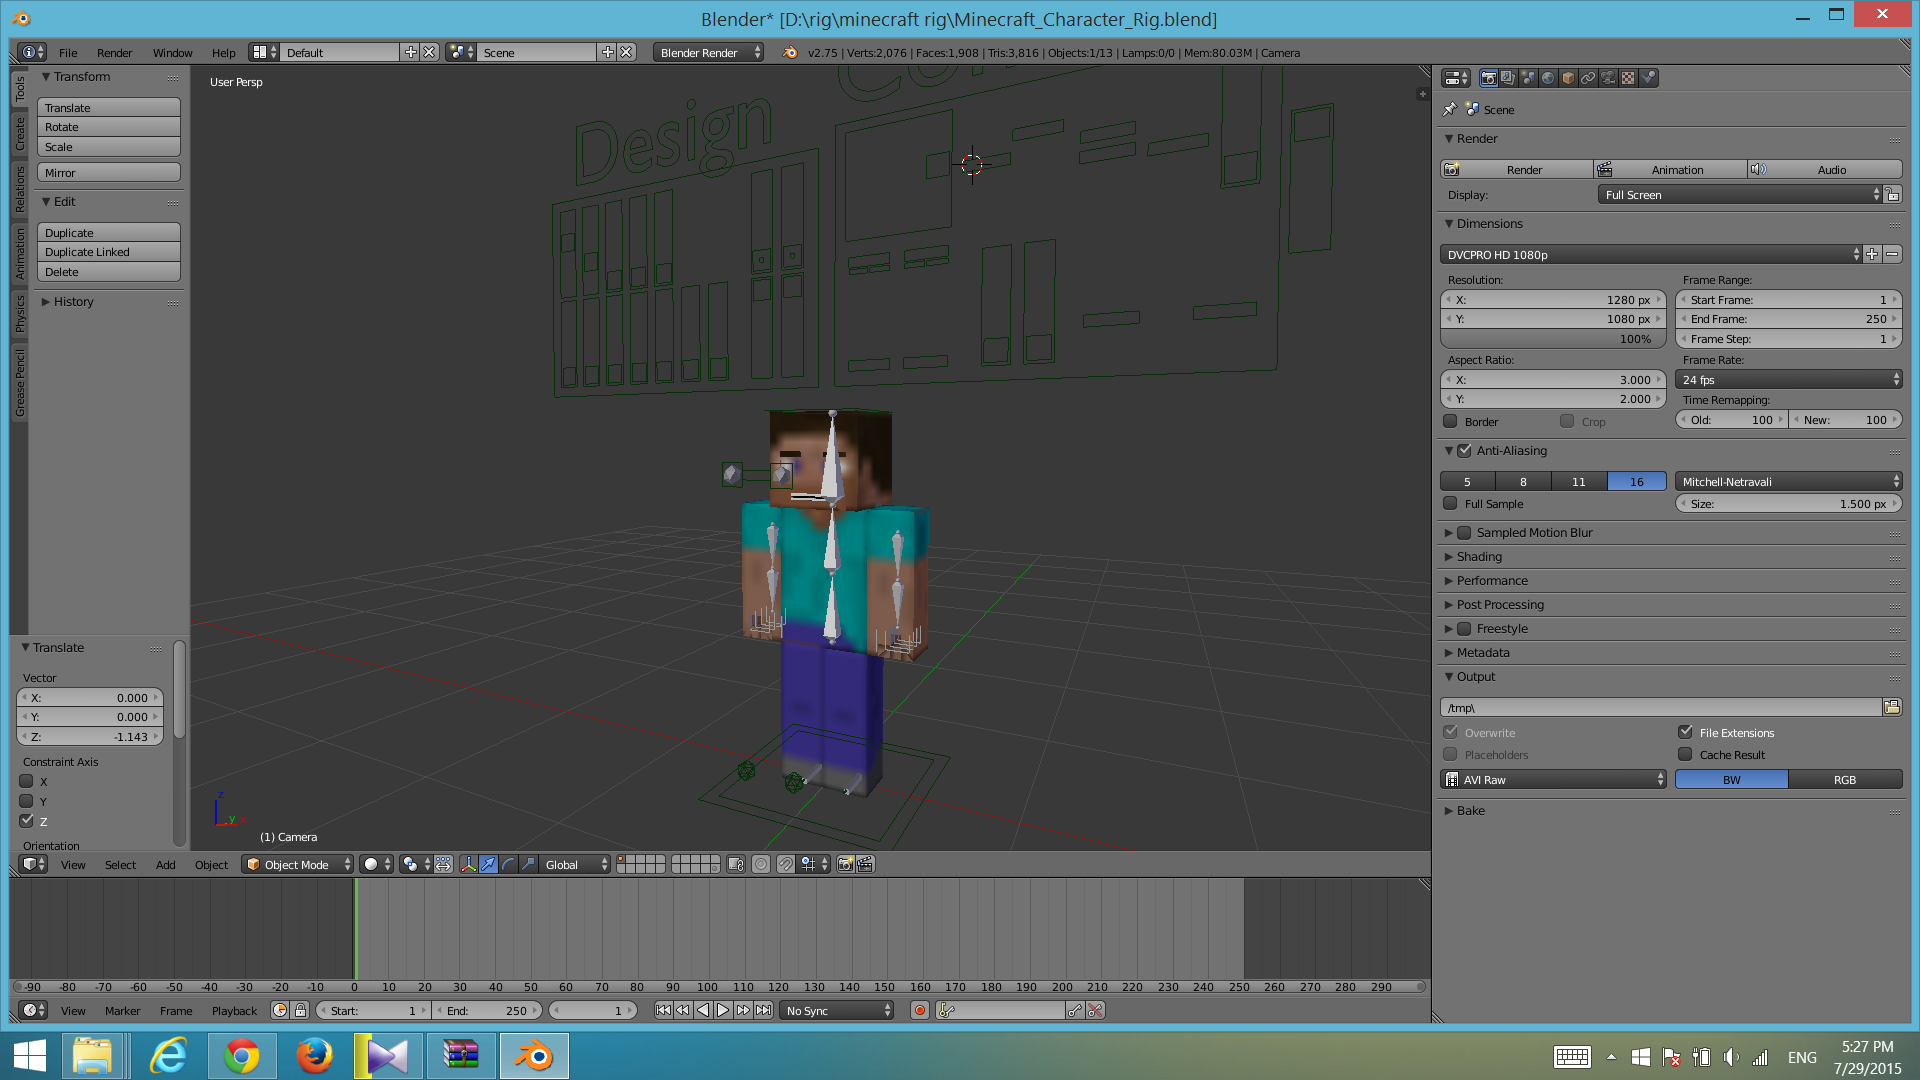The height and width of the screenshot is (1080, 1920).
Task: Enable the Full Sample checkbox
Action: pyautogui.click(x=1450, y=503)
